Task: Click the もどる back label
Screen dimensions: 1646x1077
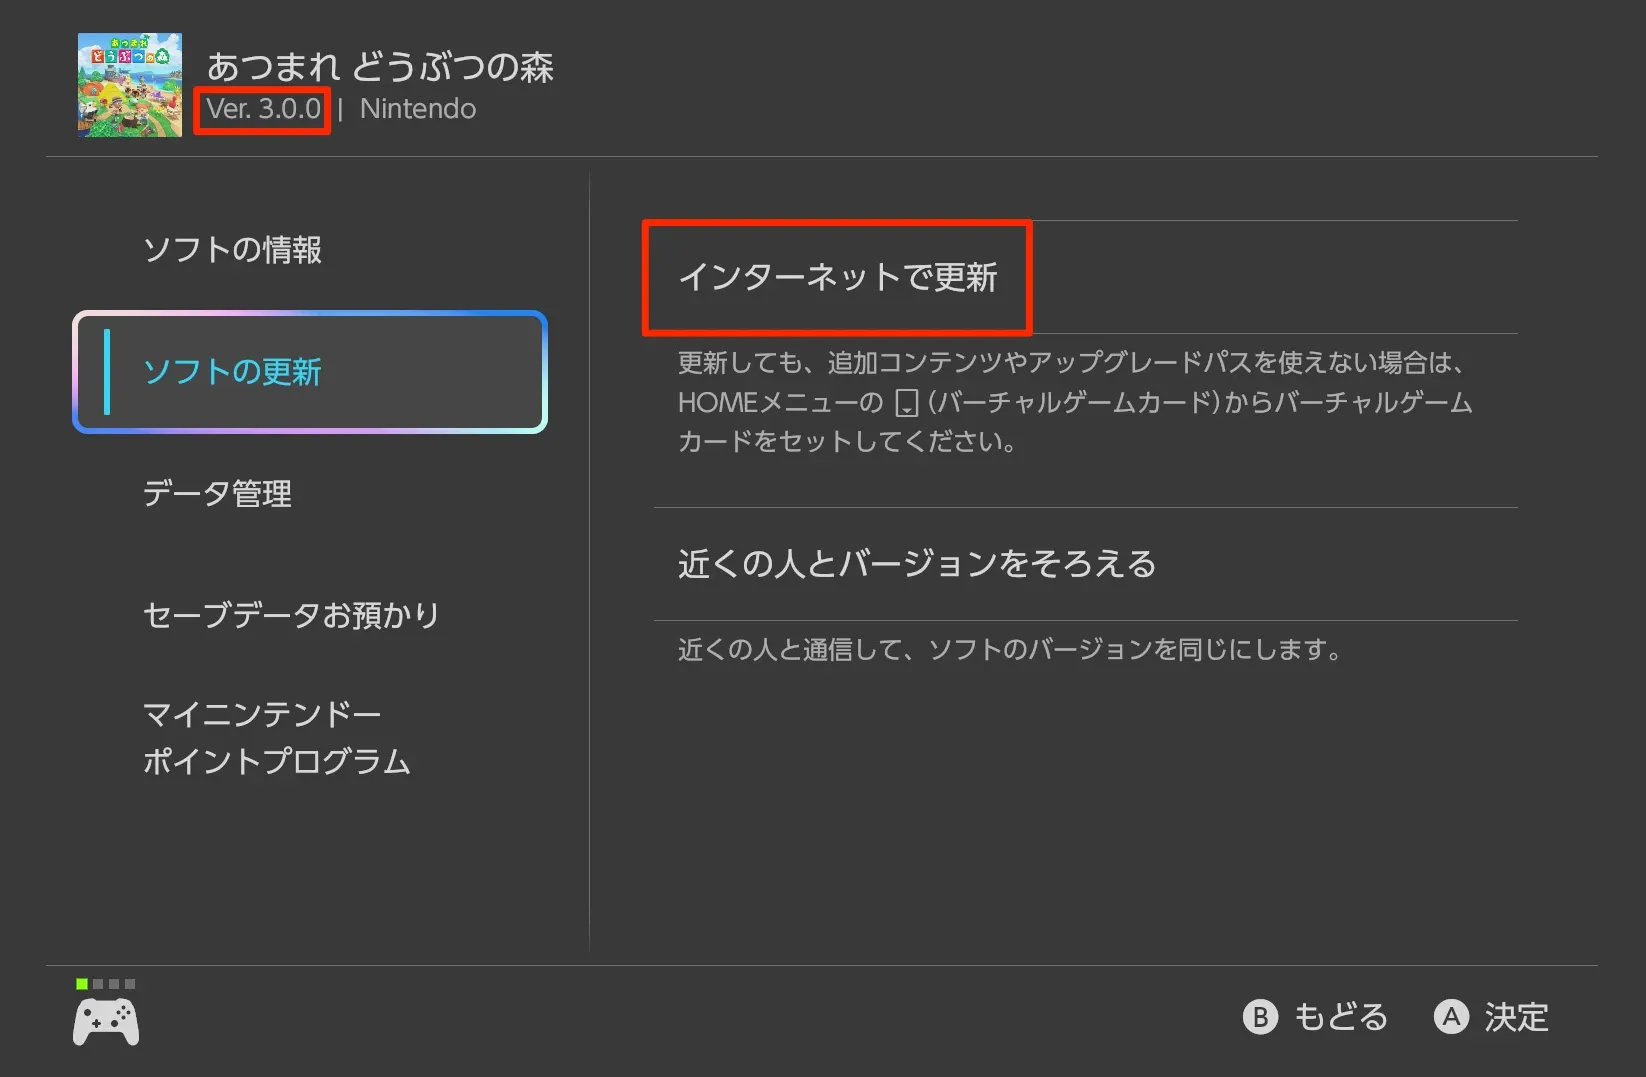Action: [x=1340, y=1017]
